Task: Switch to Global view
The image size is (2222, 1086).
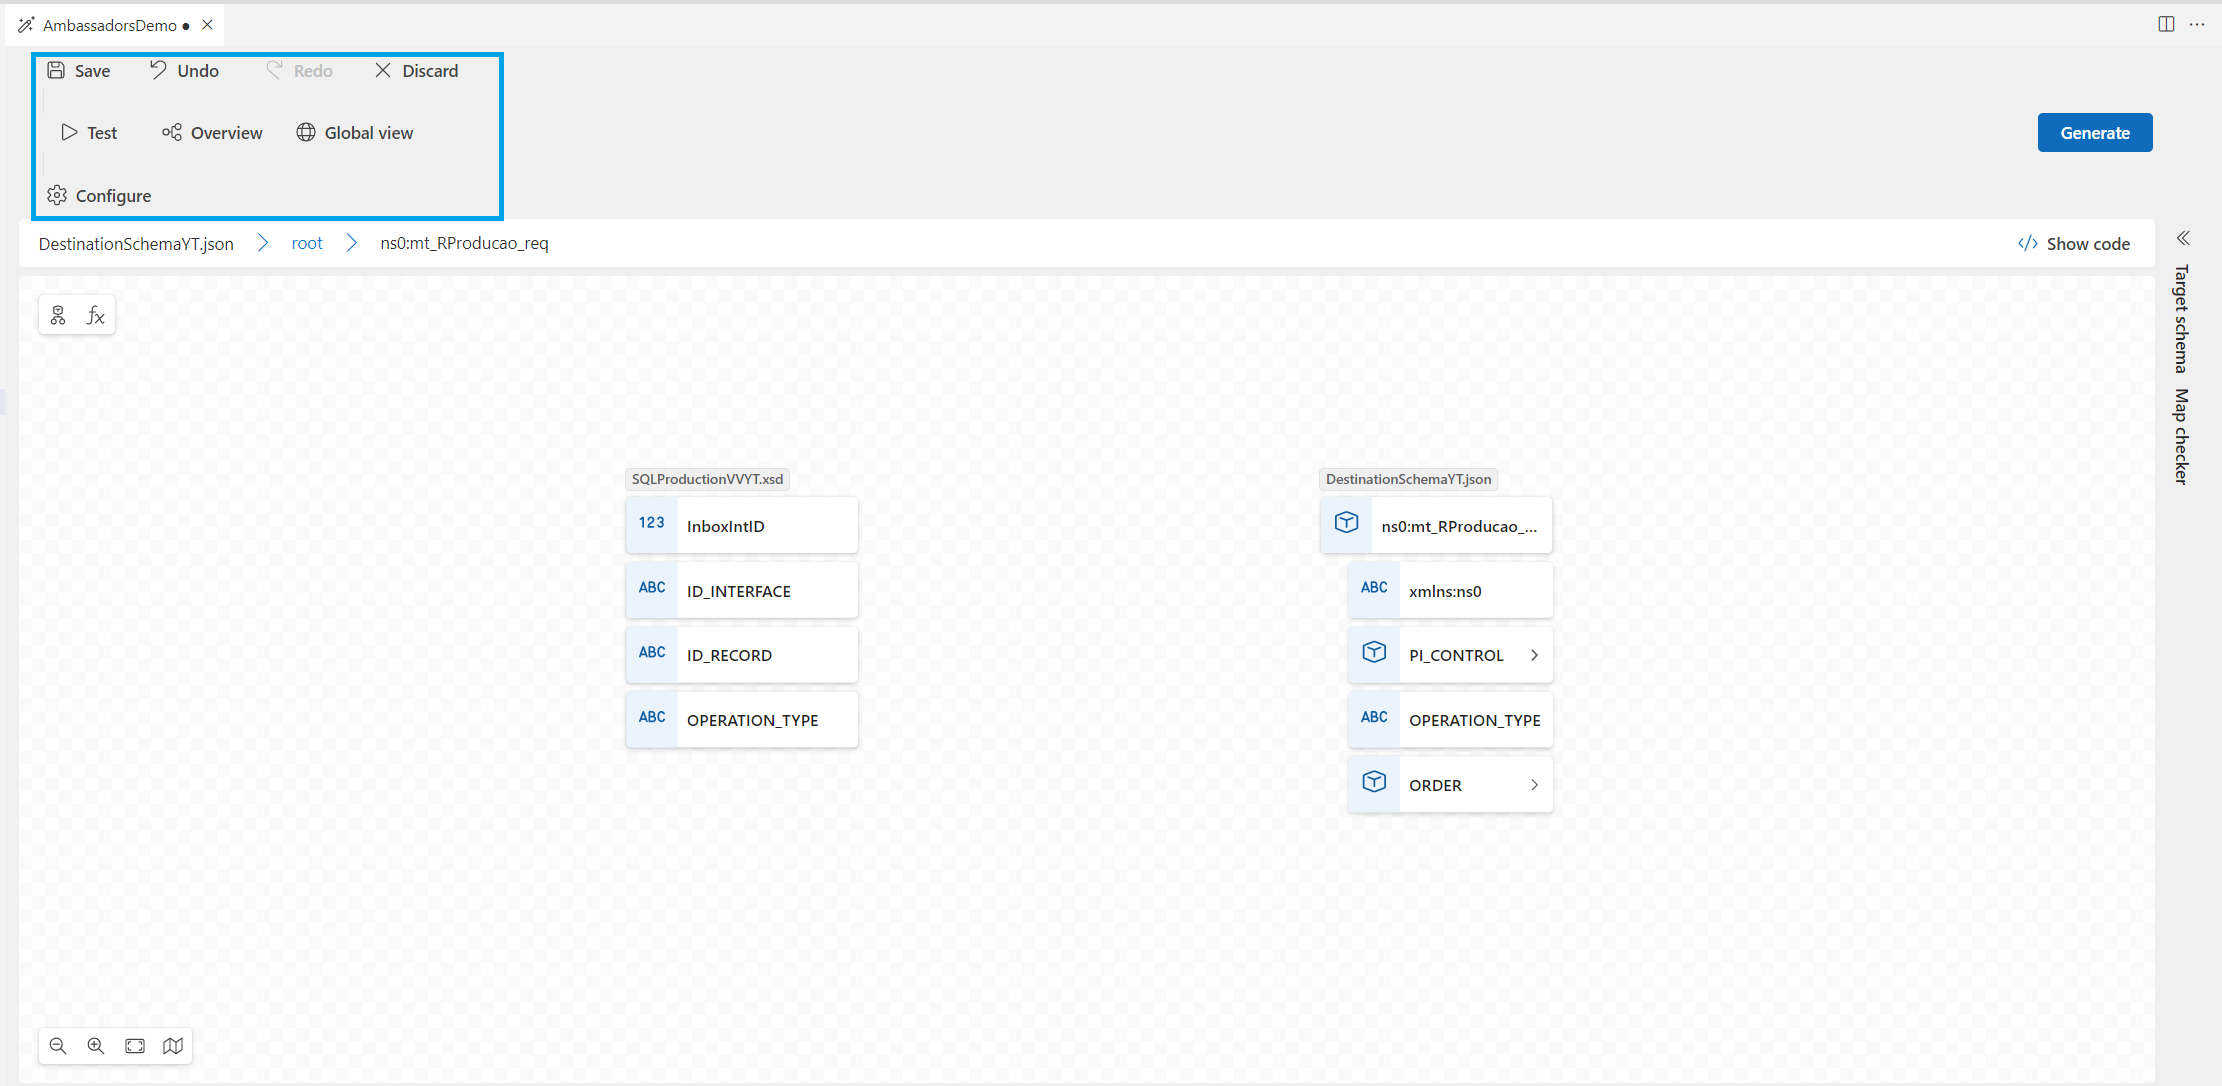Action: [x=354, y=132]
